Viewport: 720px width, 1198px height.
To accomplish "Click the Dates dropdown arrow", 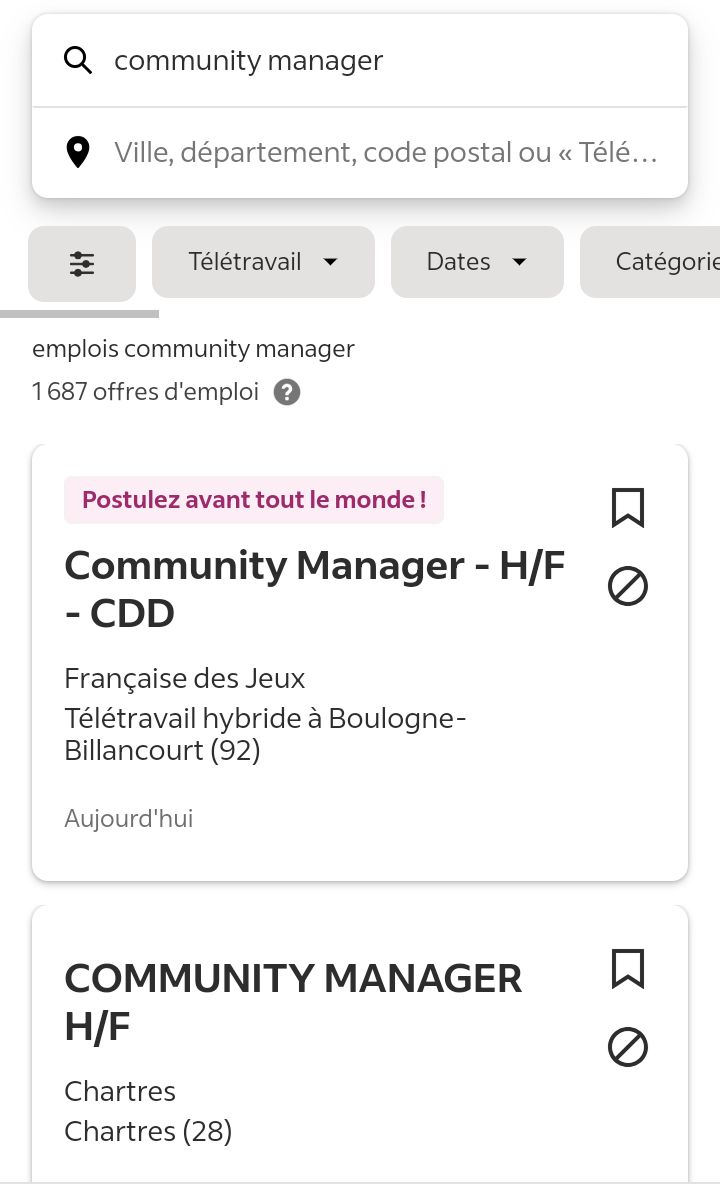I will [x=519, y=262].
